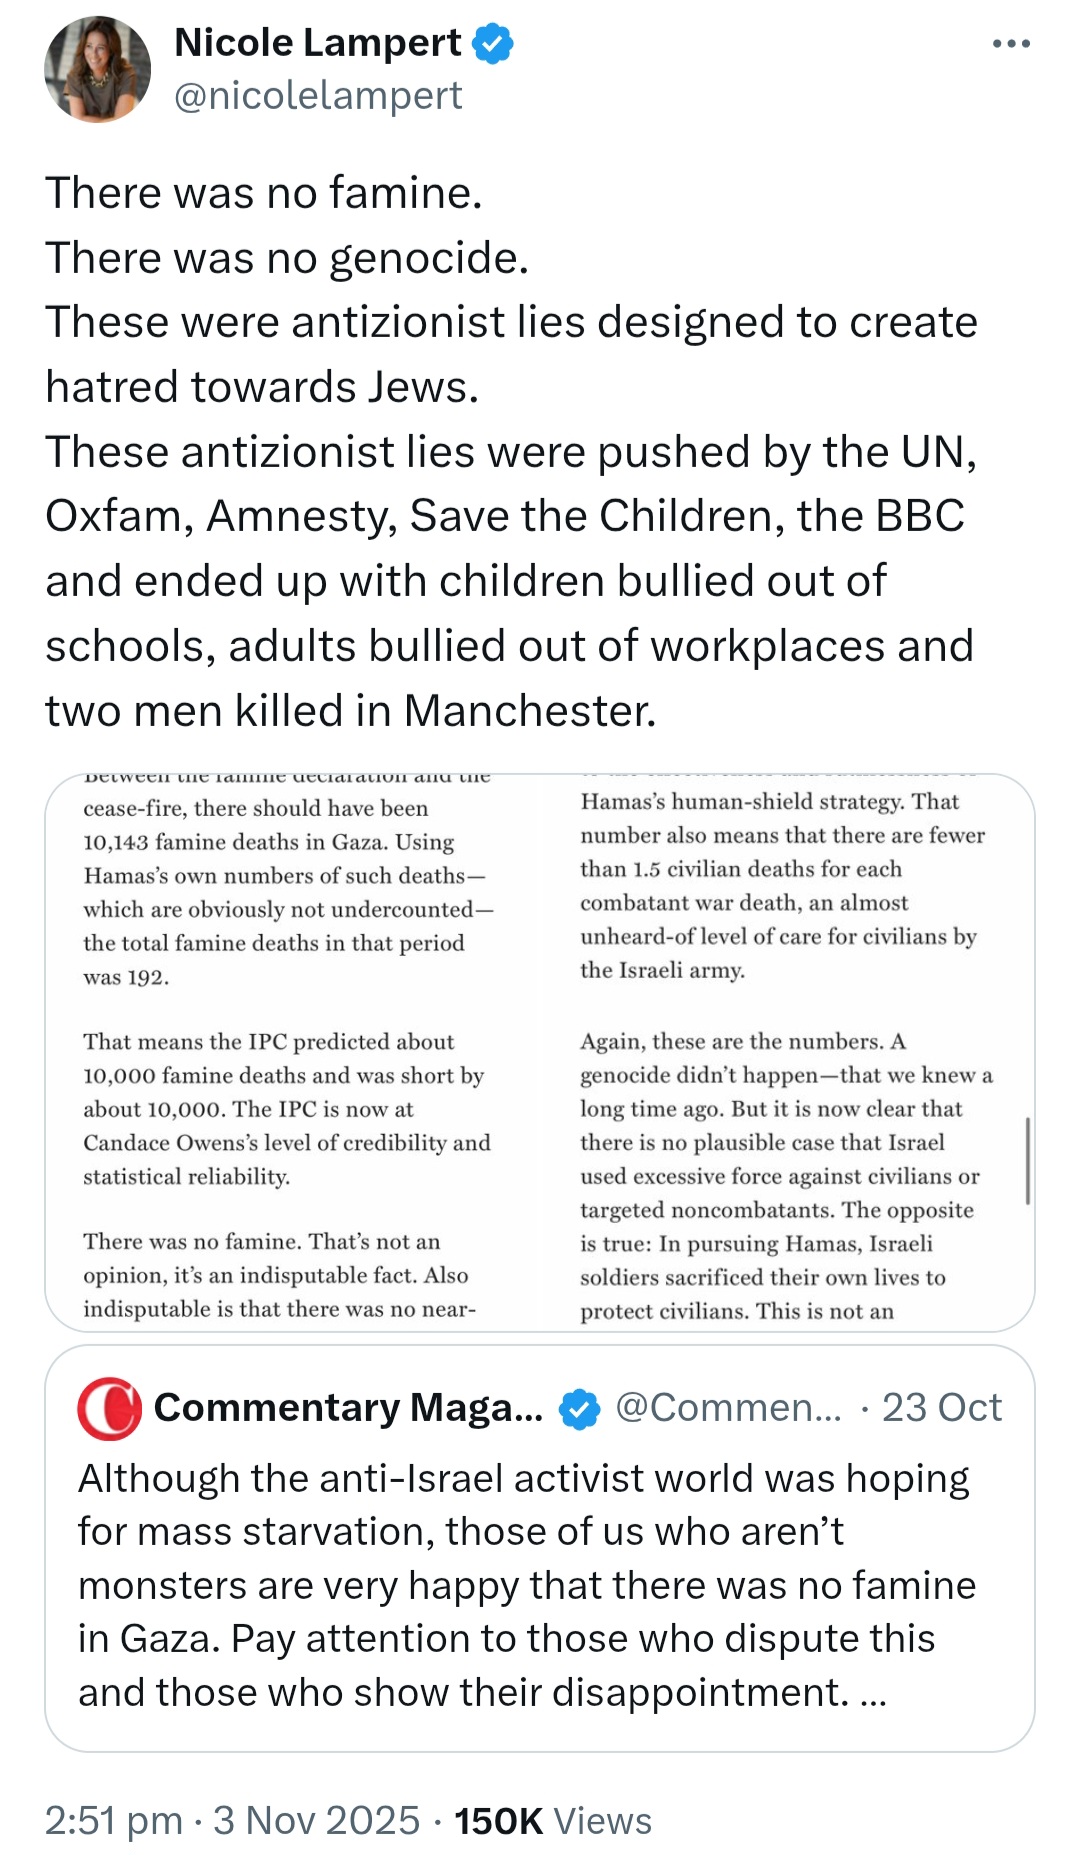This screenshot has height=1855, width=1080.
Task: View the 150K Views analytics
Action: tap(553, 1820)
